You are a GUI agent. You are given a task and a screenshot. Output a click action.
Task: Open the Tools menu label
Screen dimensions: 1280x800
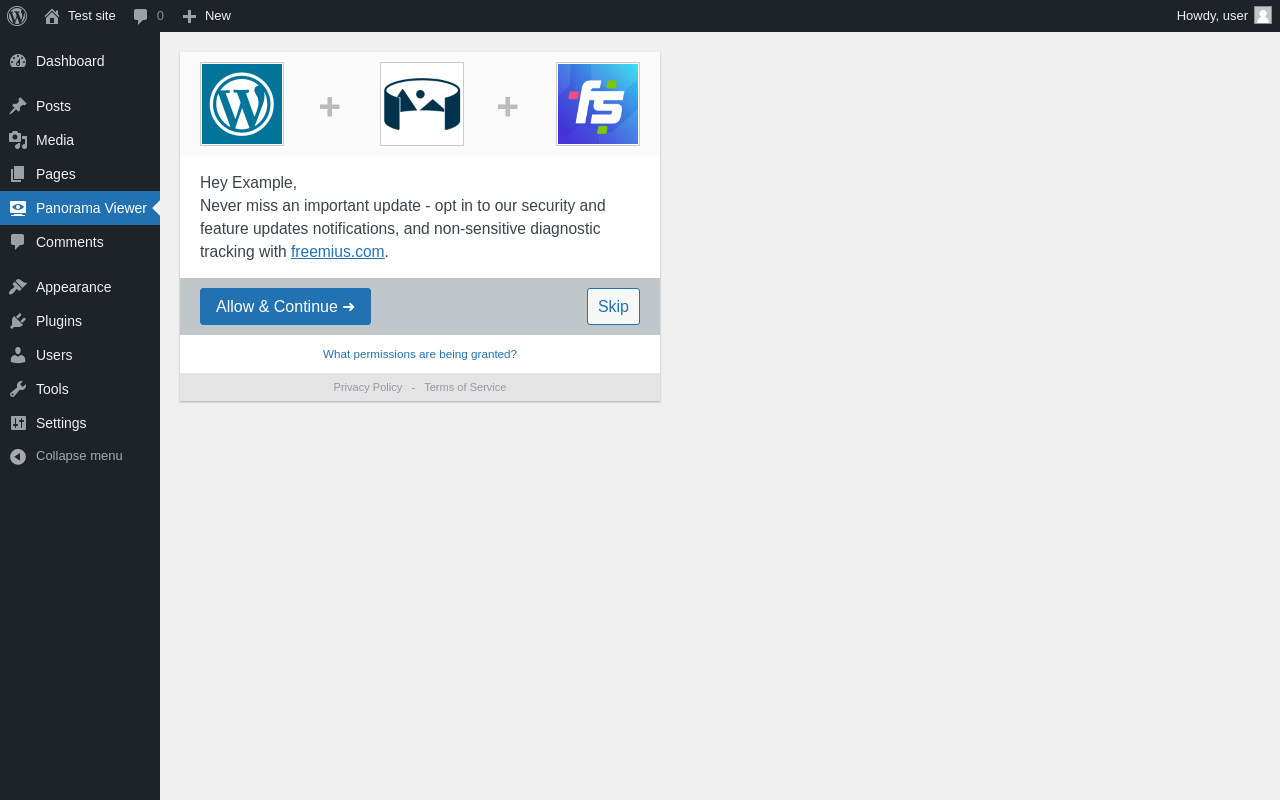click(52, 389)
